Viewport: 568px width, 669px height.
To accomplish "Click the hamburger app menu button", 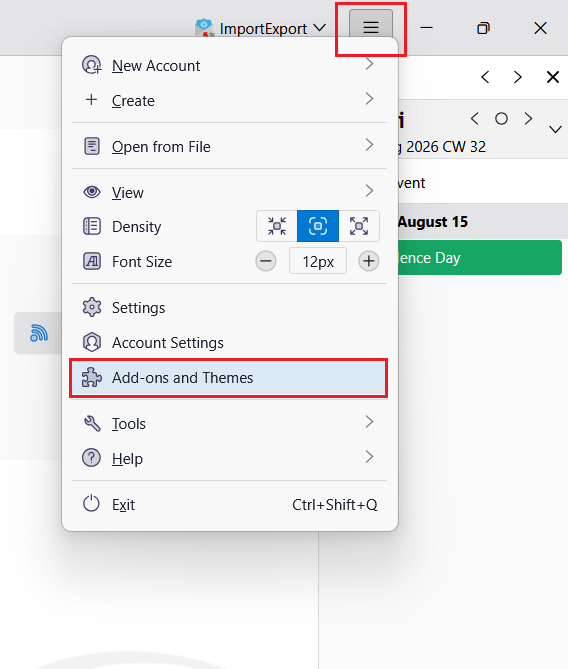I will coord(370,26).
